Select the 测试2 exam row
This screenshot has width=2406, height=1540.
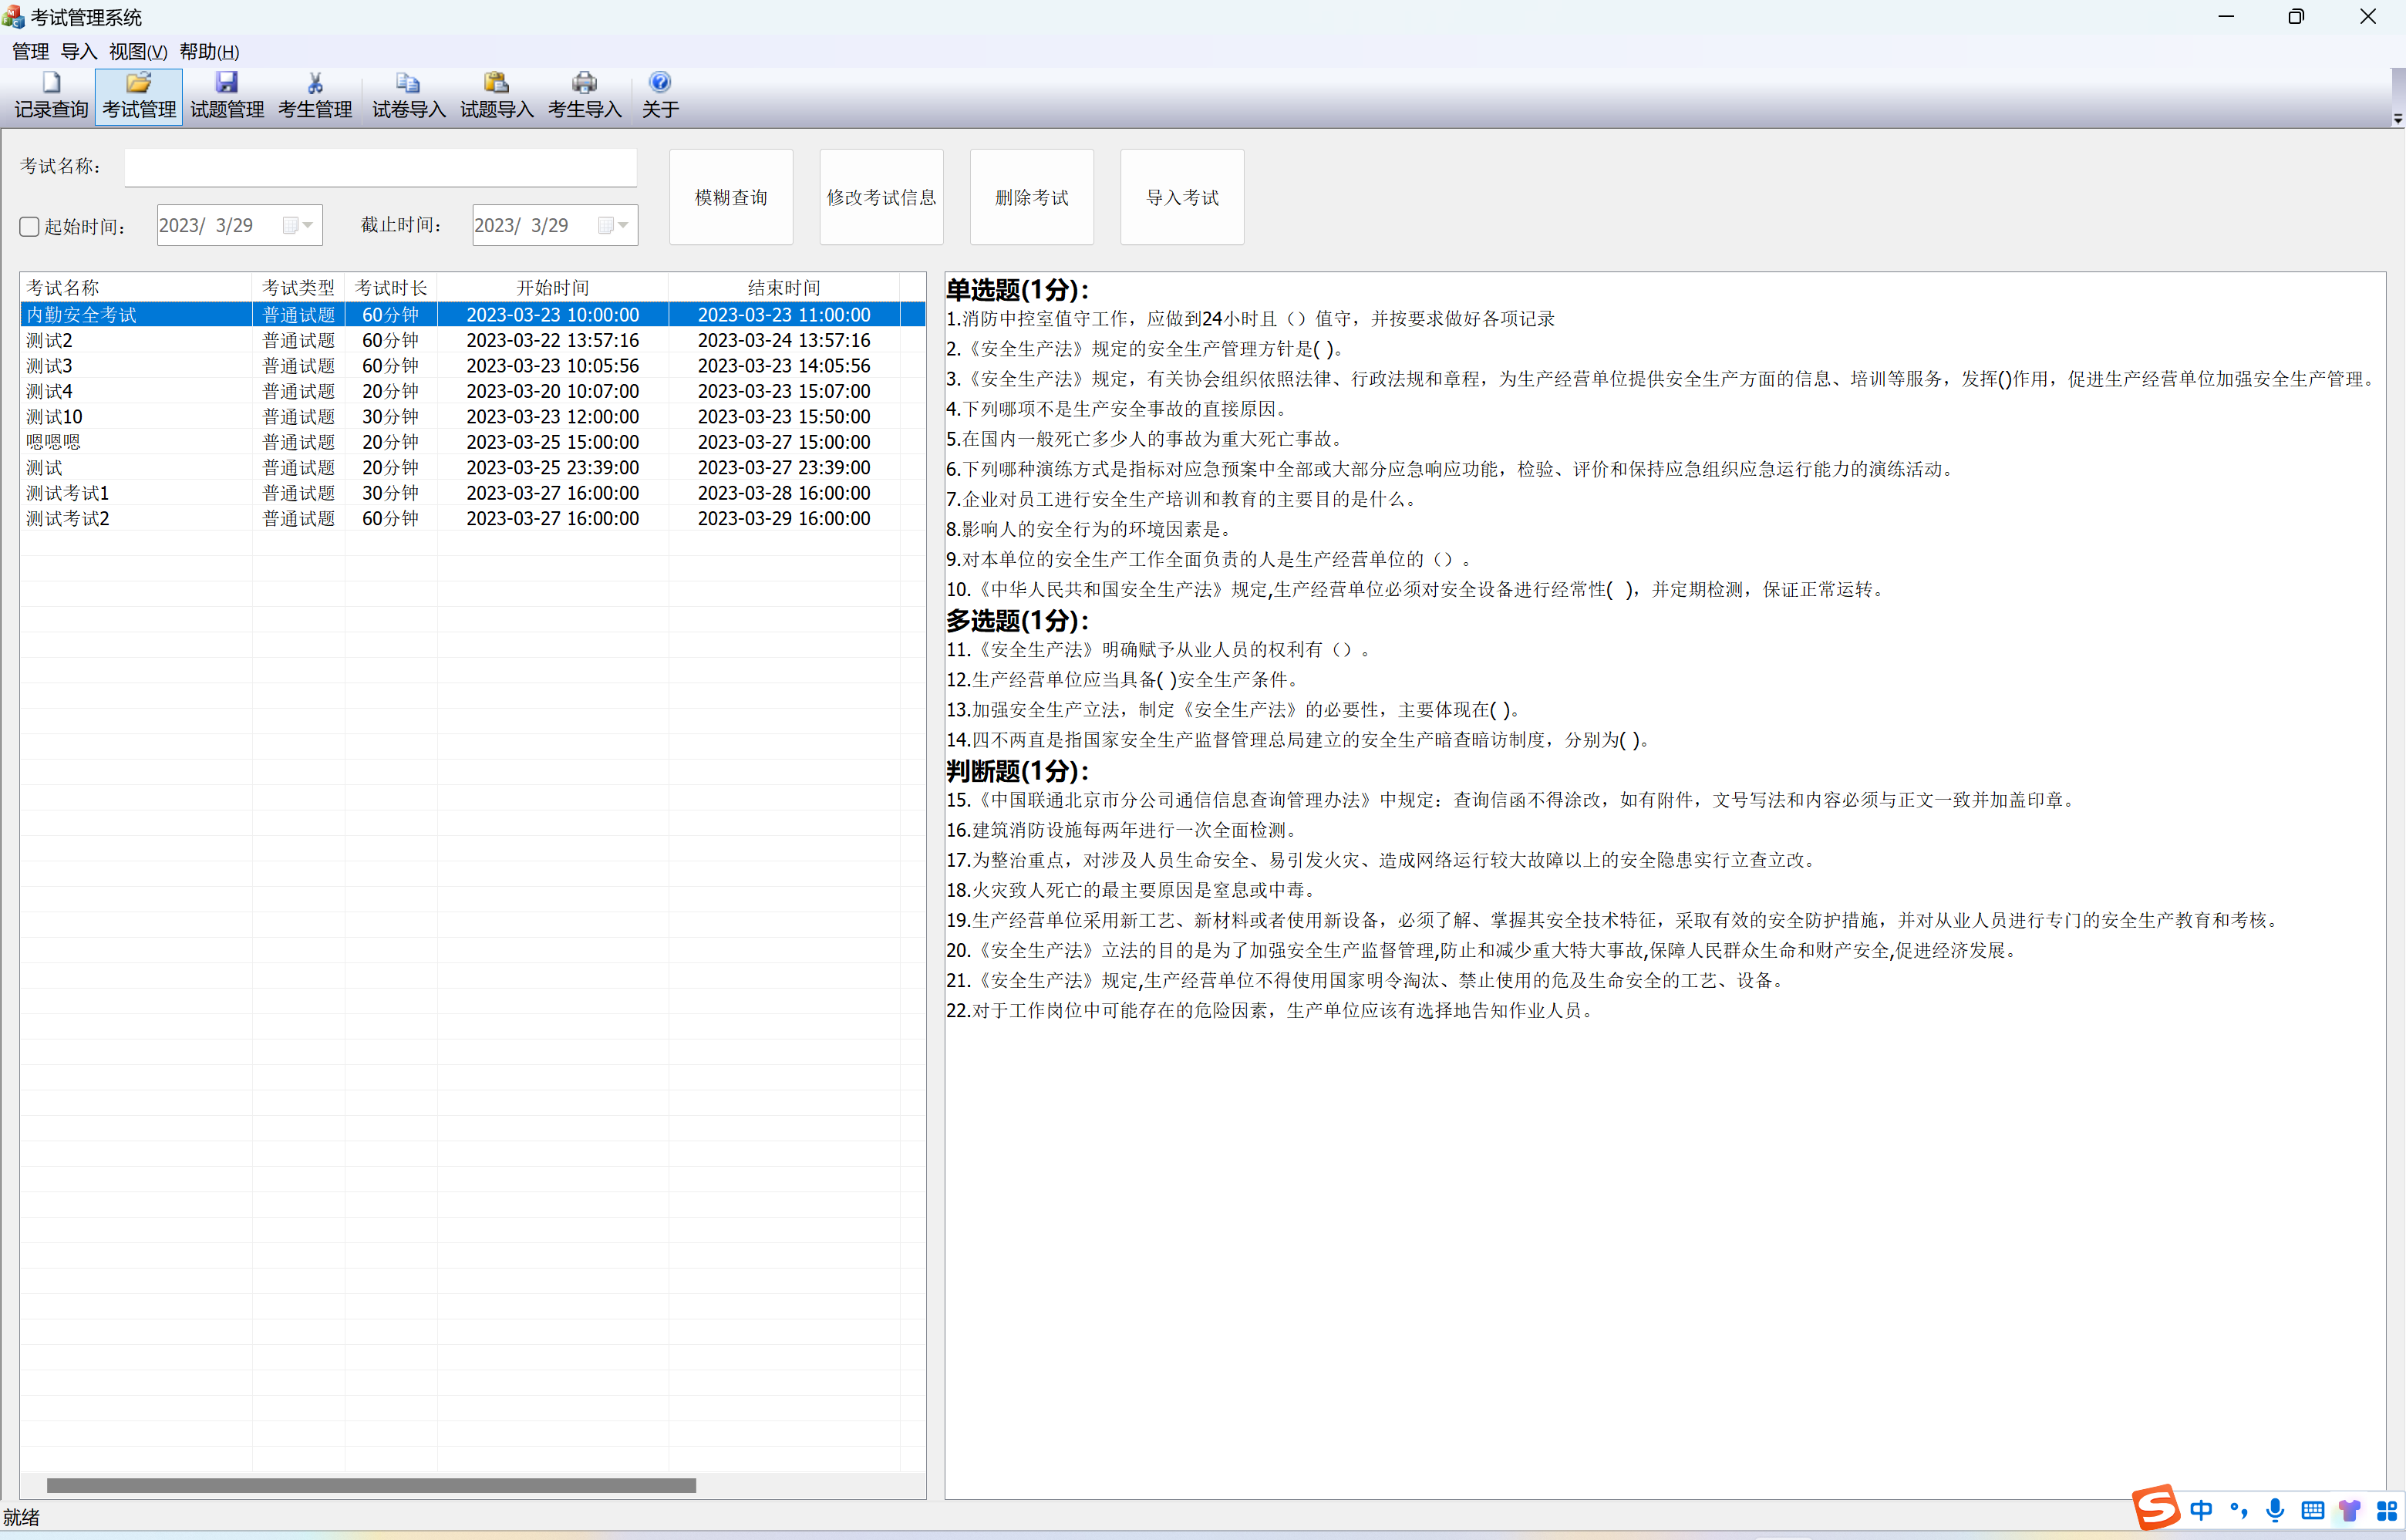(472, 341)
